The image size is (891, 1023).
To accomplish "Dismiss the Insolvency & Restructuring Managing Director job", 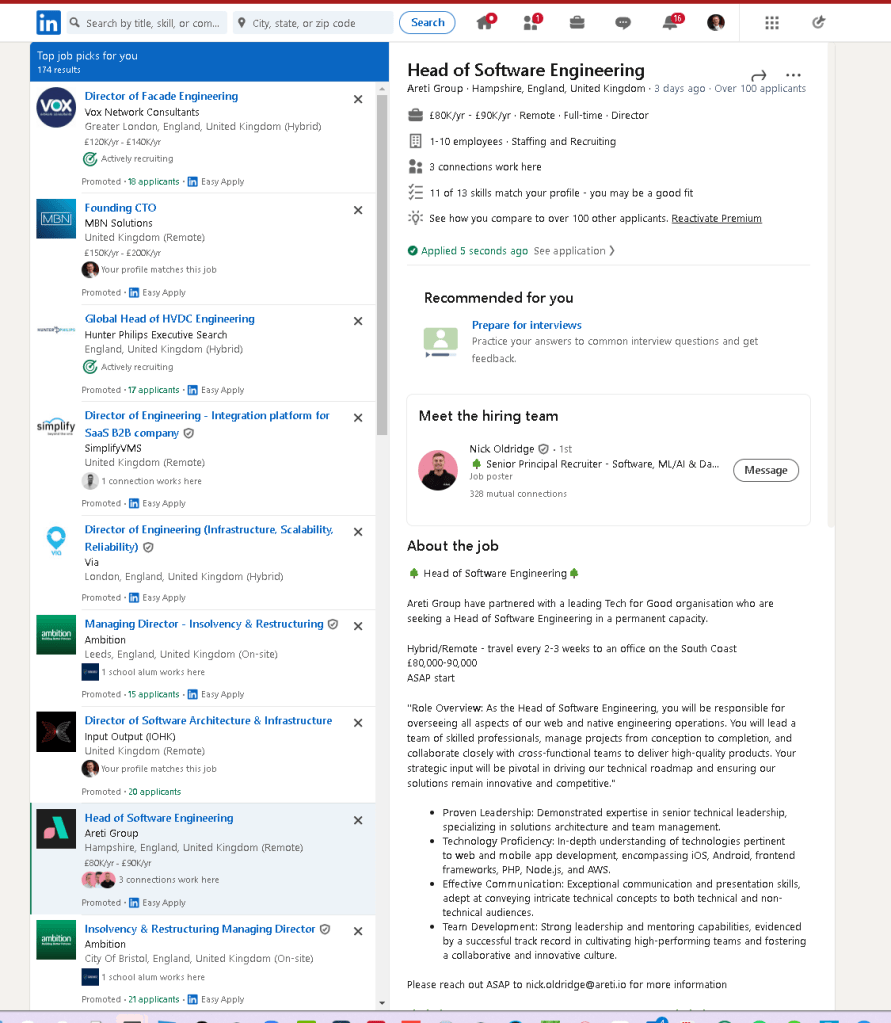I will pyautogui.click(x=358, y=931).
